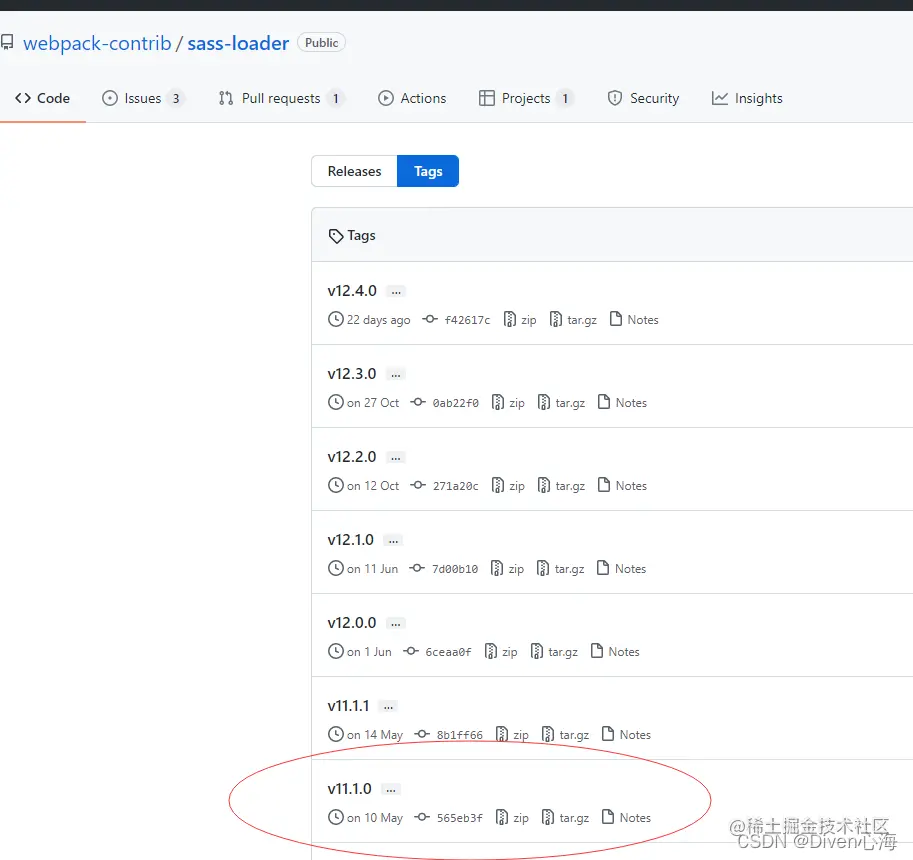The image size is (913, 860).
Task: Expand the ellipsis next to v12.0.0
Action: click(x=396, y=624)
